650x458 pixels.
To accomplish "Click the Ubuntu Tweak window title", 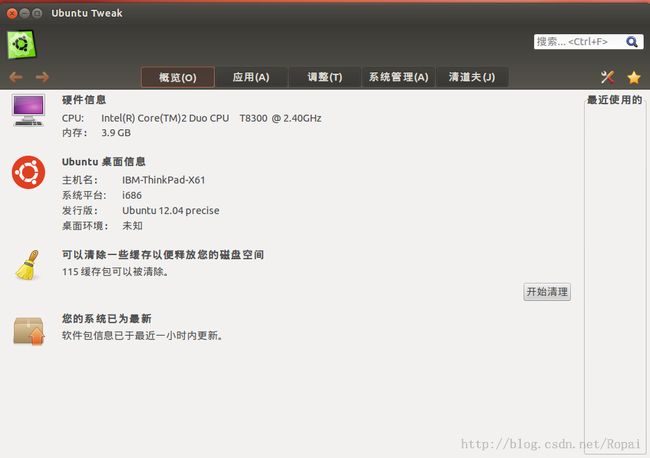I will tap(87, 13).
